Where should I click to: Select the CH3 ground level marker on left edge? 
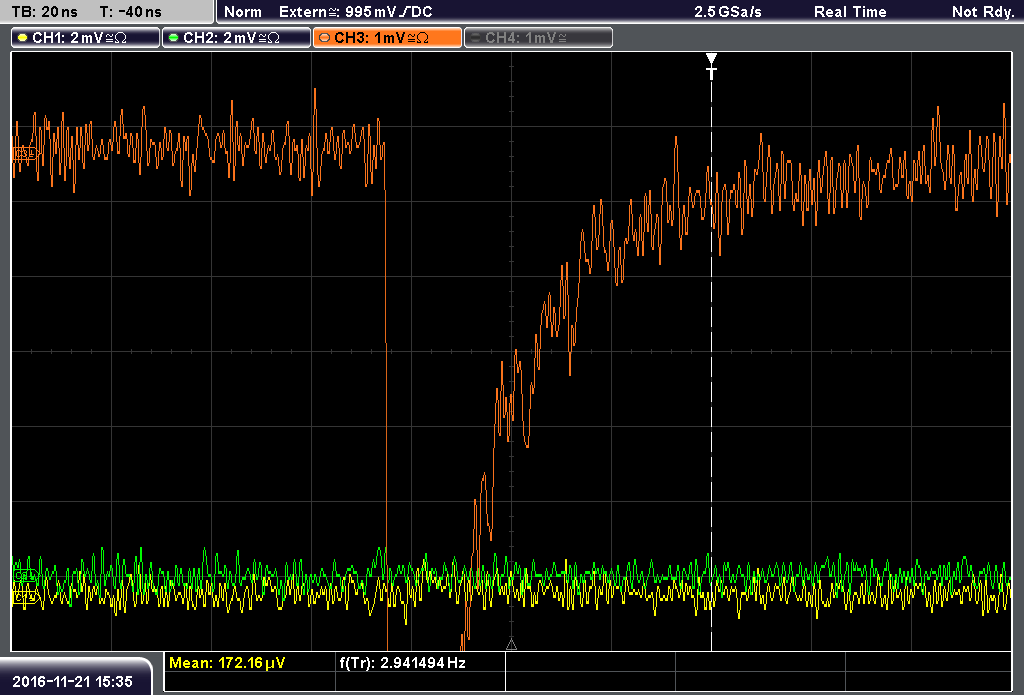pyautogui.click(x=26, y=154)
